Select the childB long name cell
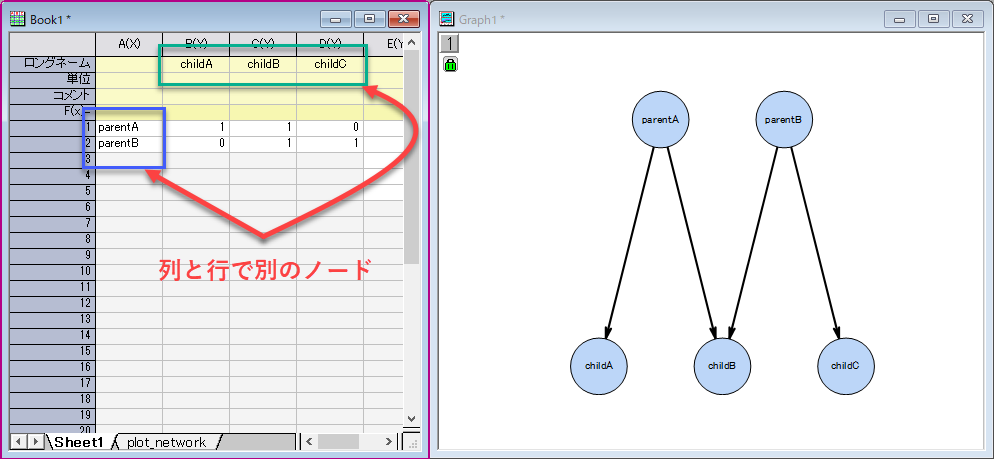The image size is (994, 459). (263, 64)
